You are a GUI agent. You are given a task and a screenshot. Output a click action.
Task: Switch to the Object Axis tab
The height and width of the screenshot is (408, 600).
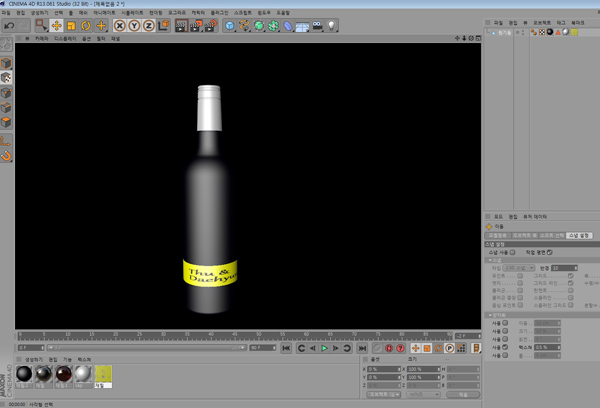(525, 235)
